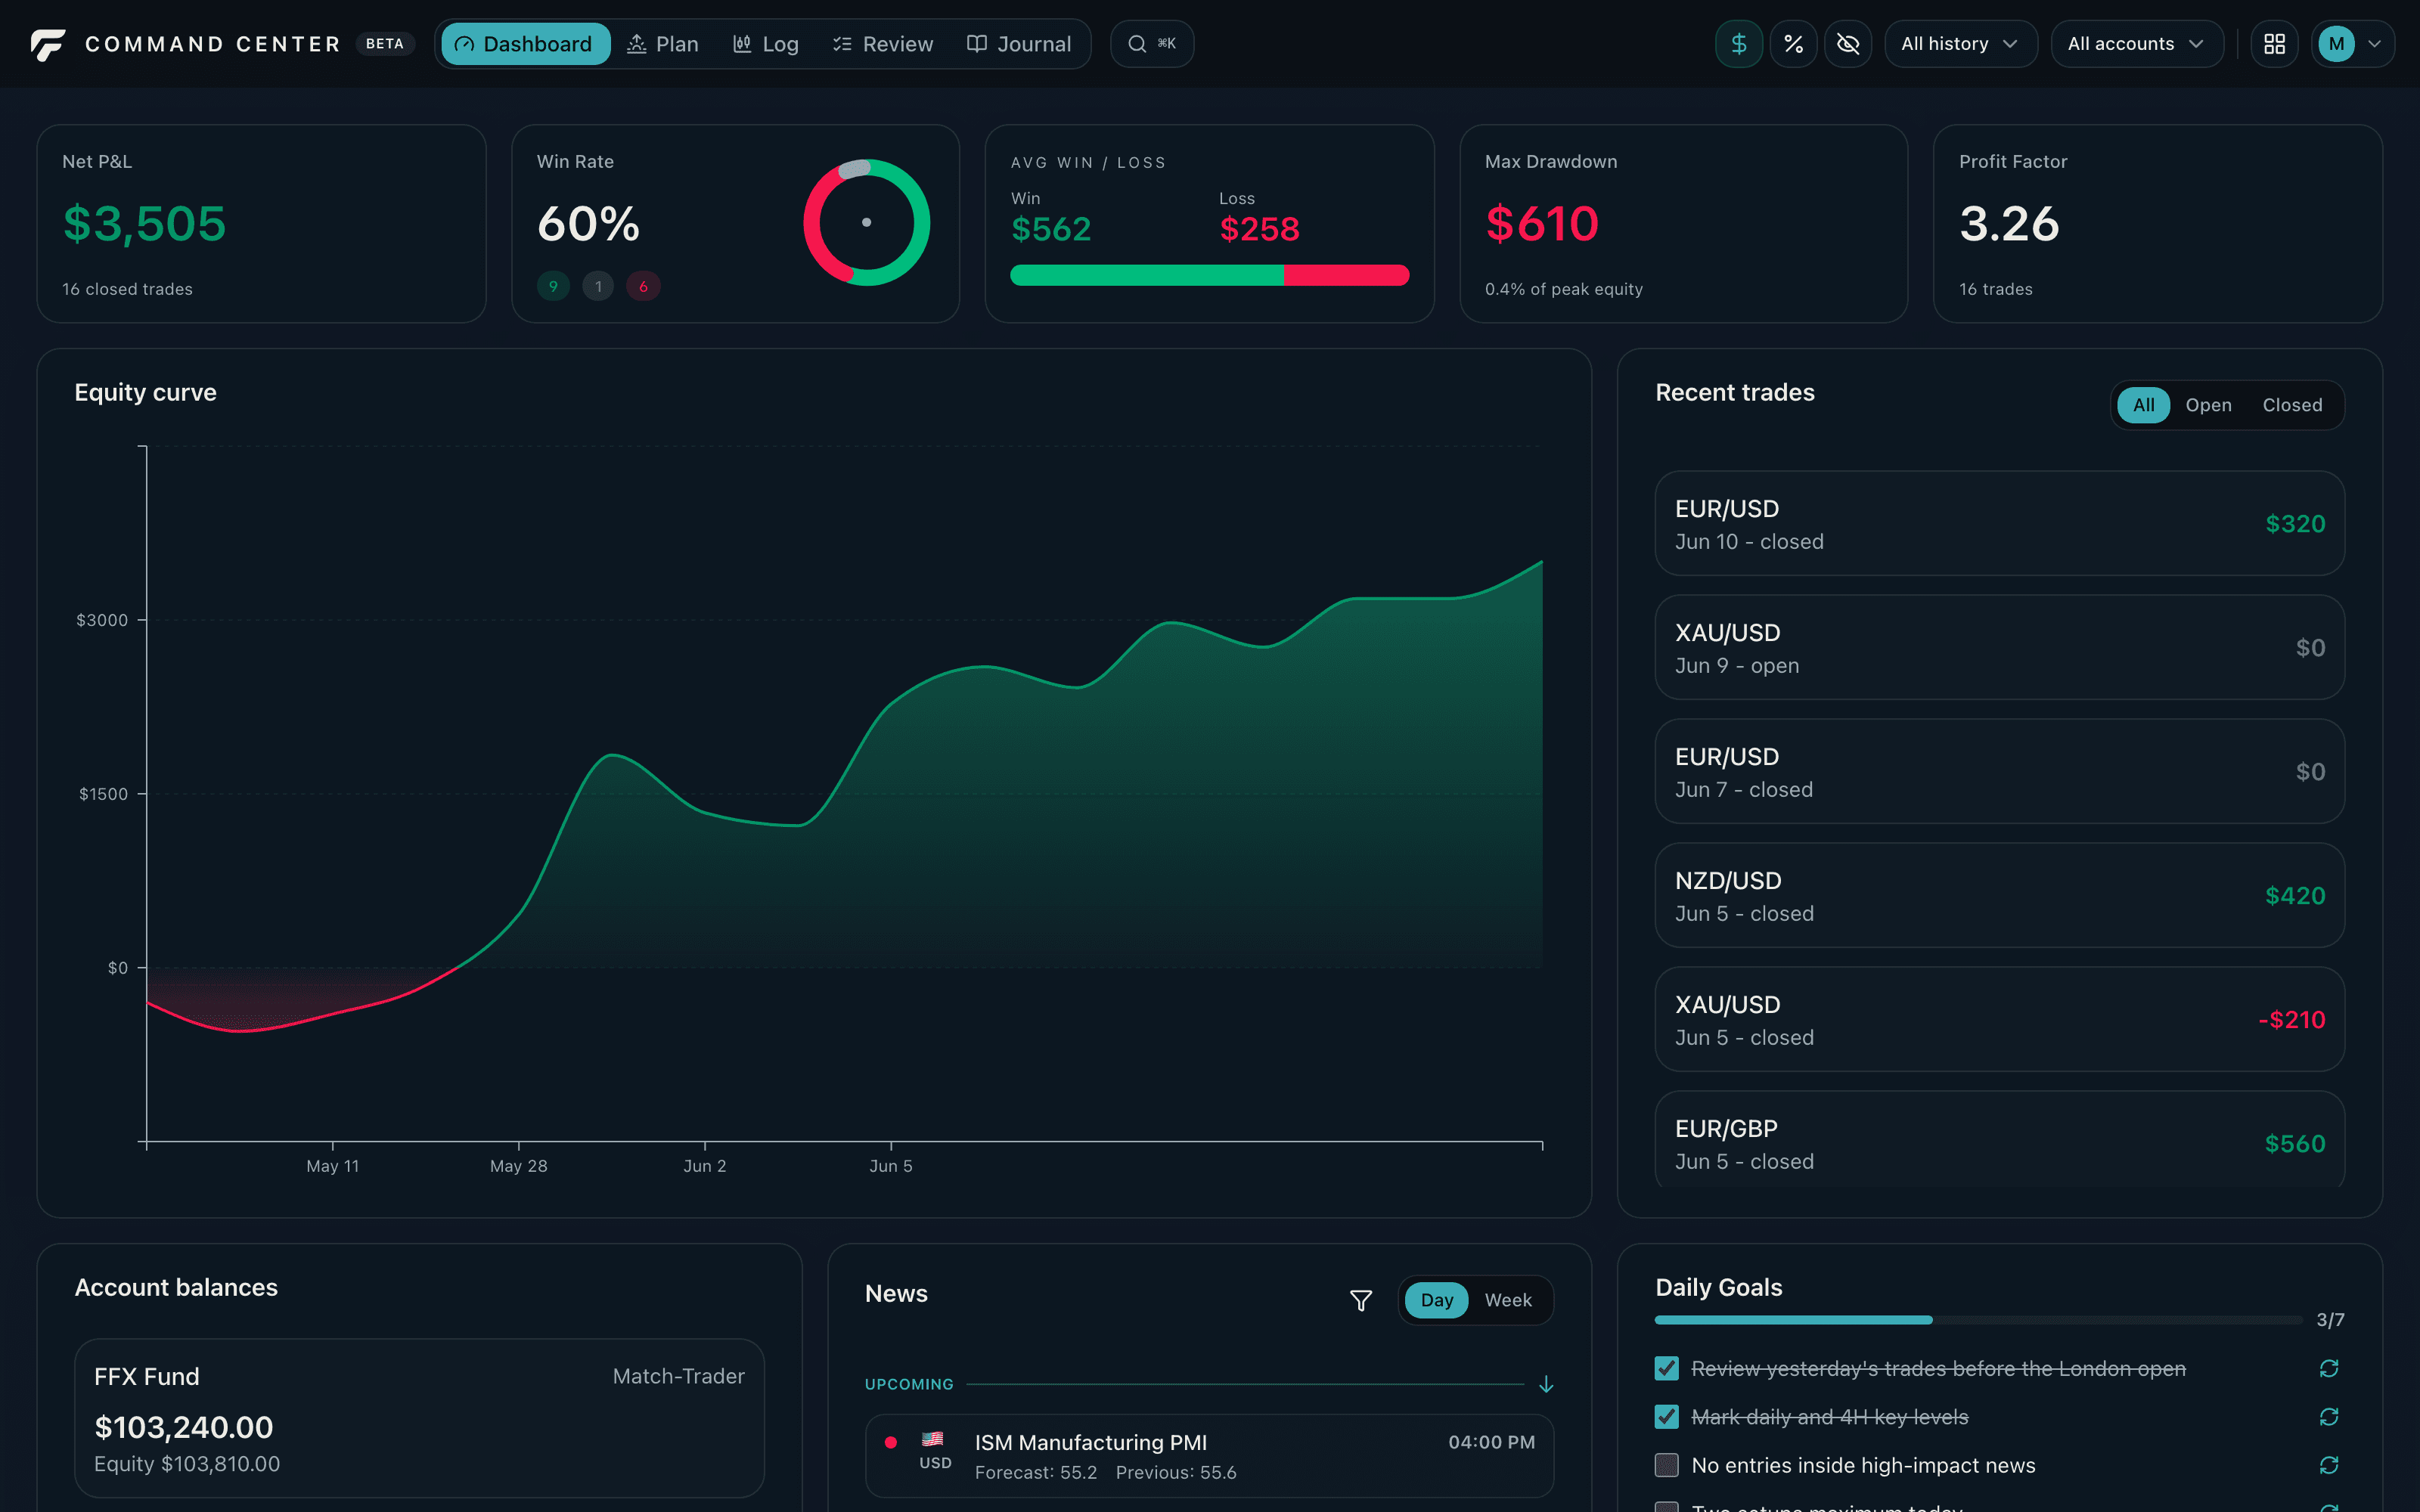Switch display to percentage values
This screenshot has height=1512, width=2420.
pos(1793,44)
